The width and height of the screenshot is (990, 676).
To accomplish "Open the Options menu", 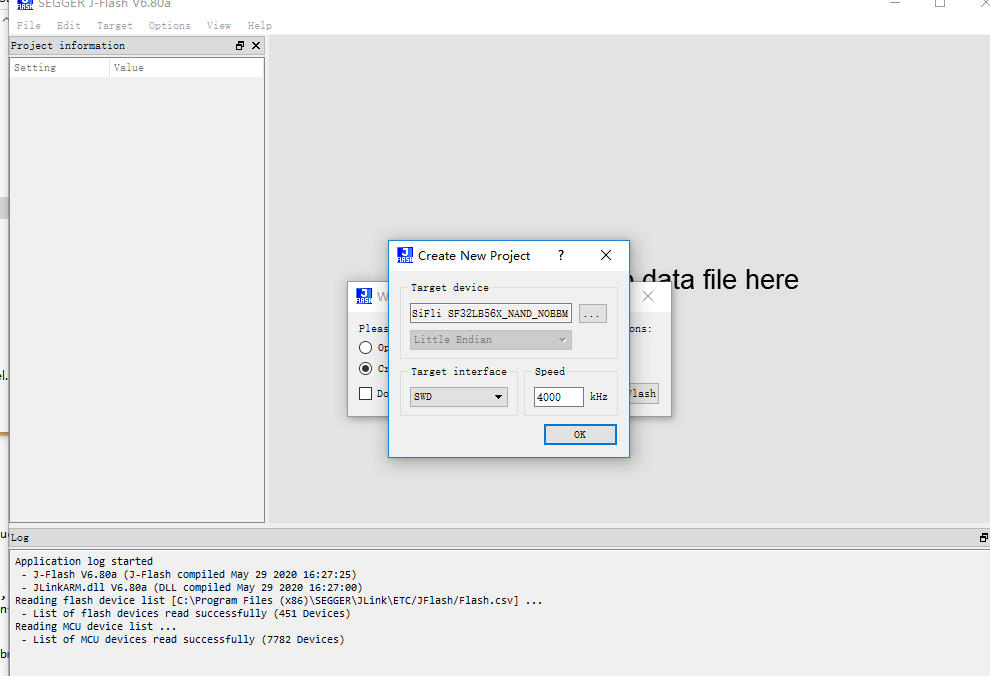I will pyautogui.click(x=169, y=25).
